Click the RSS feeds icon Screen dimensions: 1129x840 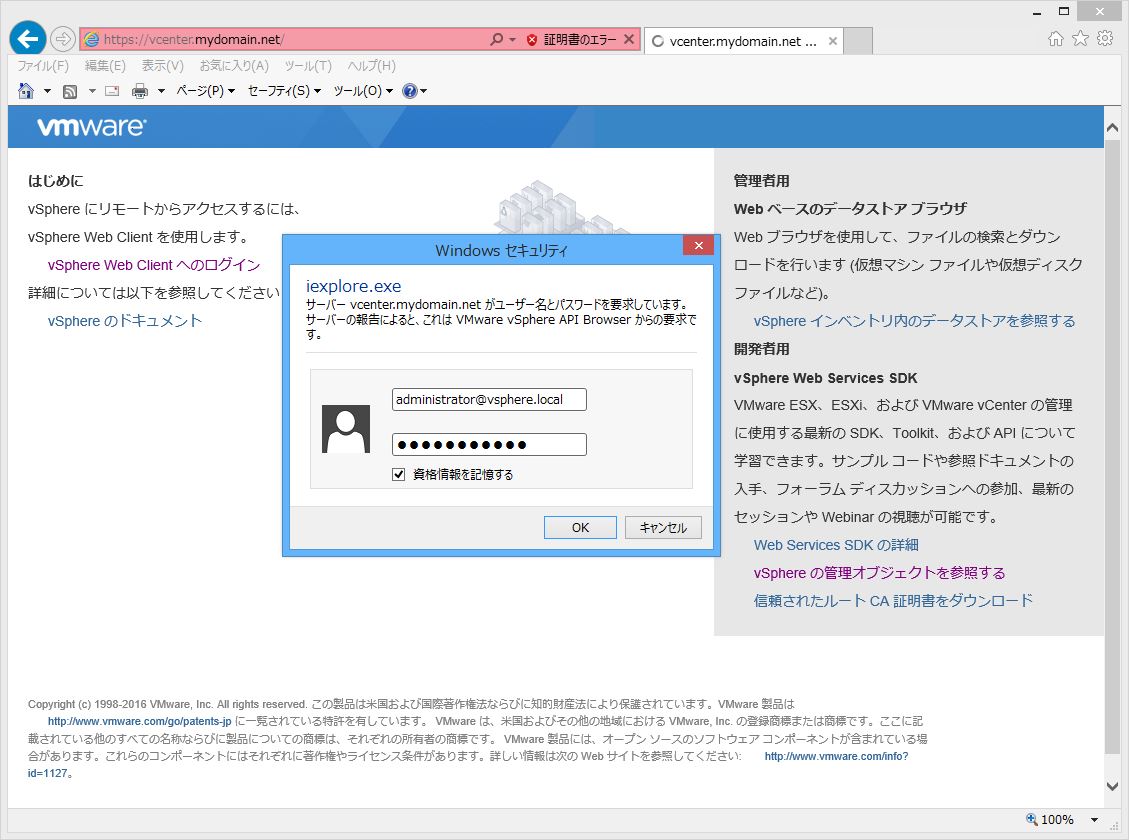70,91
